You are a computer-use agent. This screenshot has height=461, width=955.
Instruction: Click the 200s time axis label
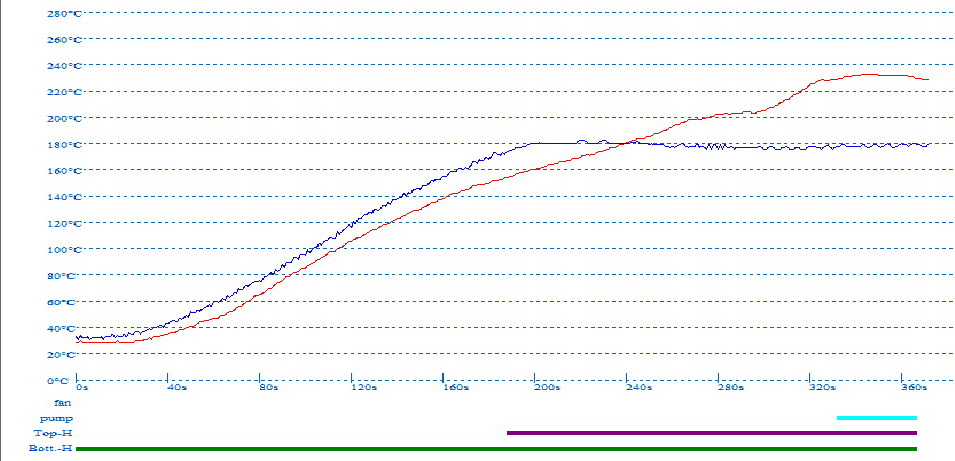546,387
